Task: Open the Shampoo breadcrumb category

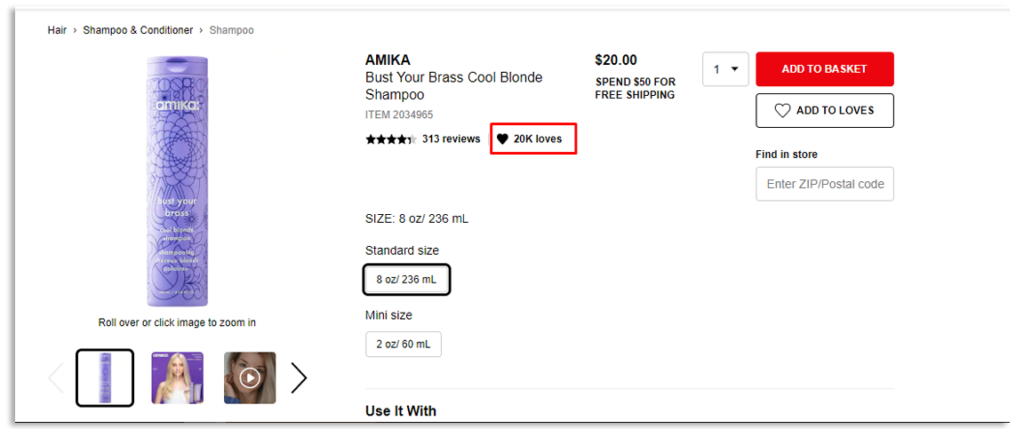Action: point(231,30)
